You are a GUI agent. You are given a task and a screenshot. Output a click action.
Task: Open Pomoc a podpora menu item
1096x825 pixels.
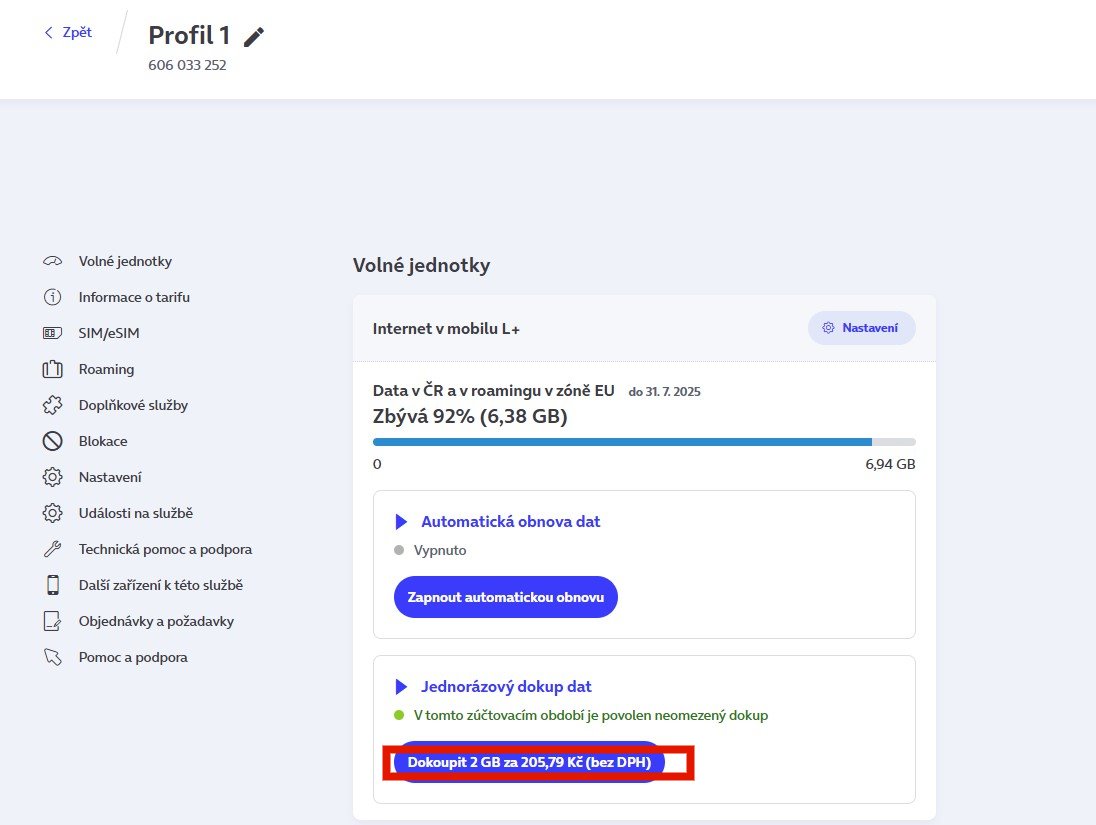133,657
